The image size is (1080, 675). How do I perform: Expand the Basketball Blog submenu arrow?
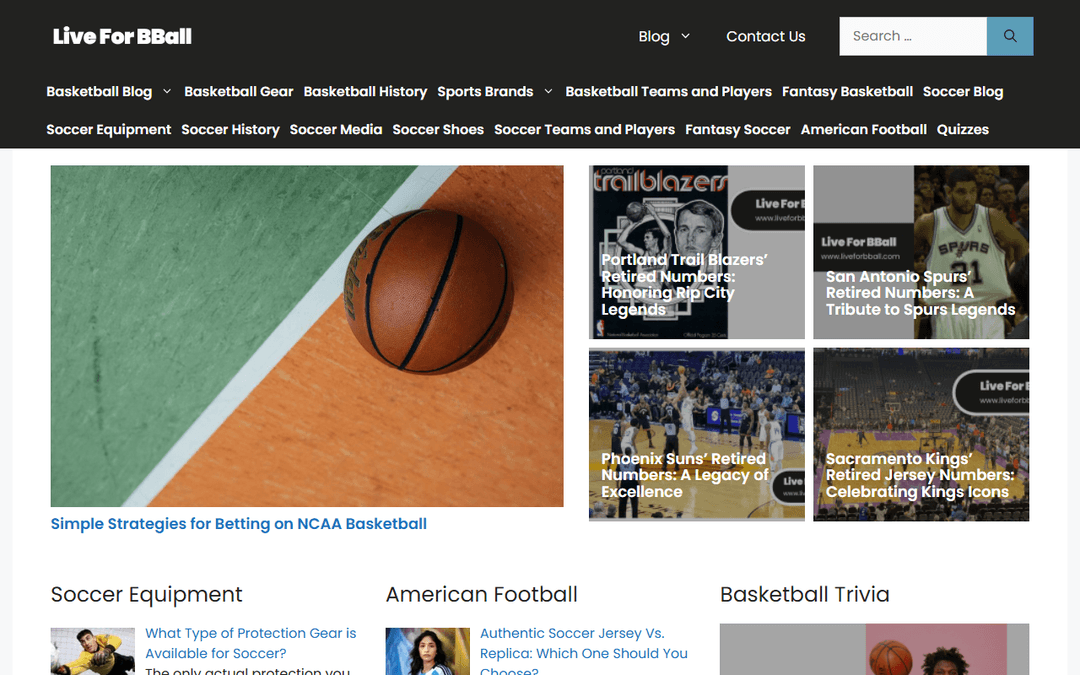pyautogui.click(x=167, y=92)
